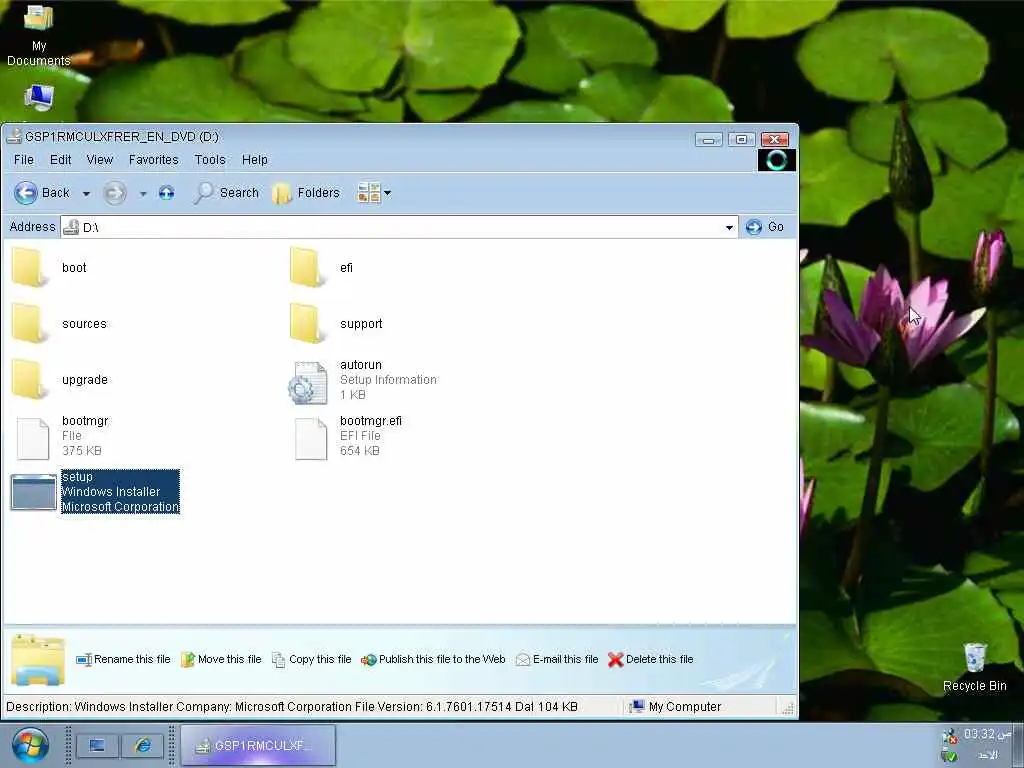Open the Help menu

pyautogui.click(x=255, y=159)
